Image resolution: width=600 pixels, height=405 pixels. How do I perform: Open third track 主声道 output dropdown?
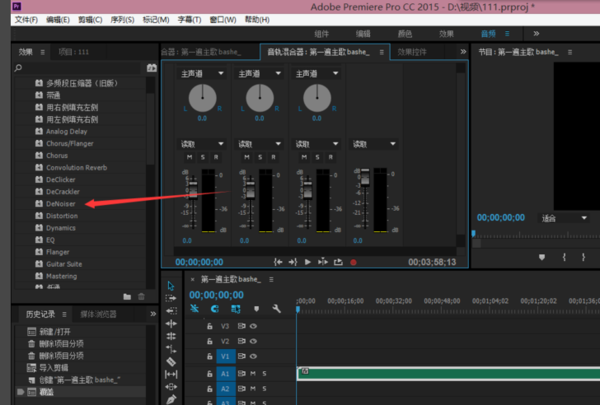coord(316,73)
